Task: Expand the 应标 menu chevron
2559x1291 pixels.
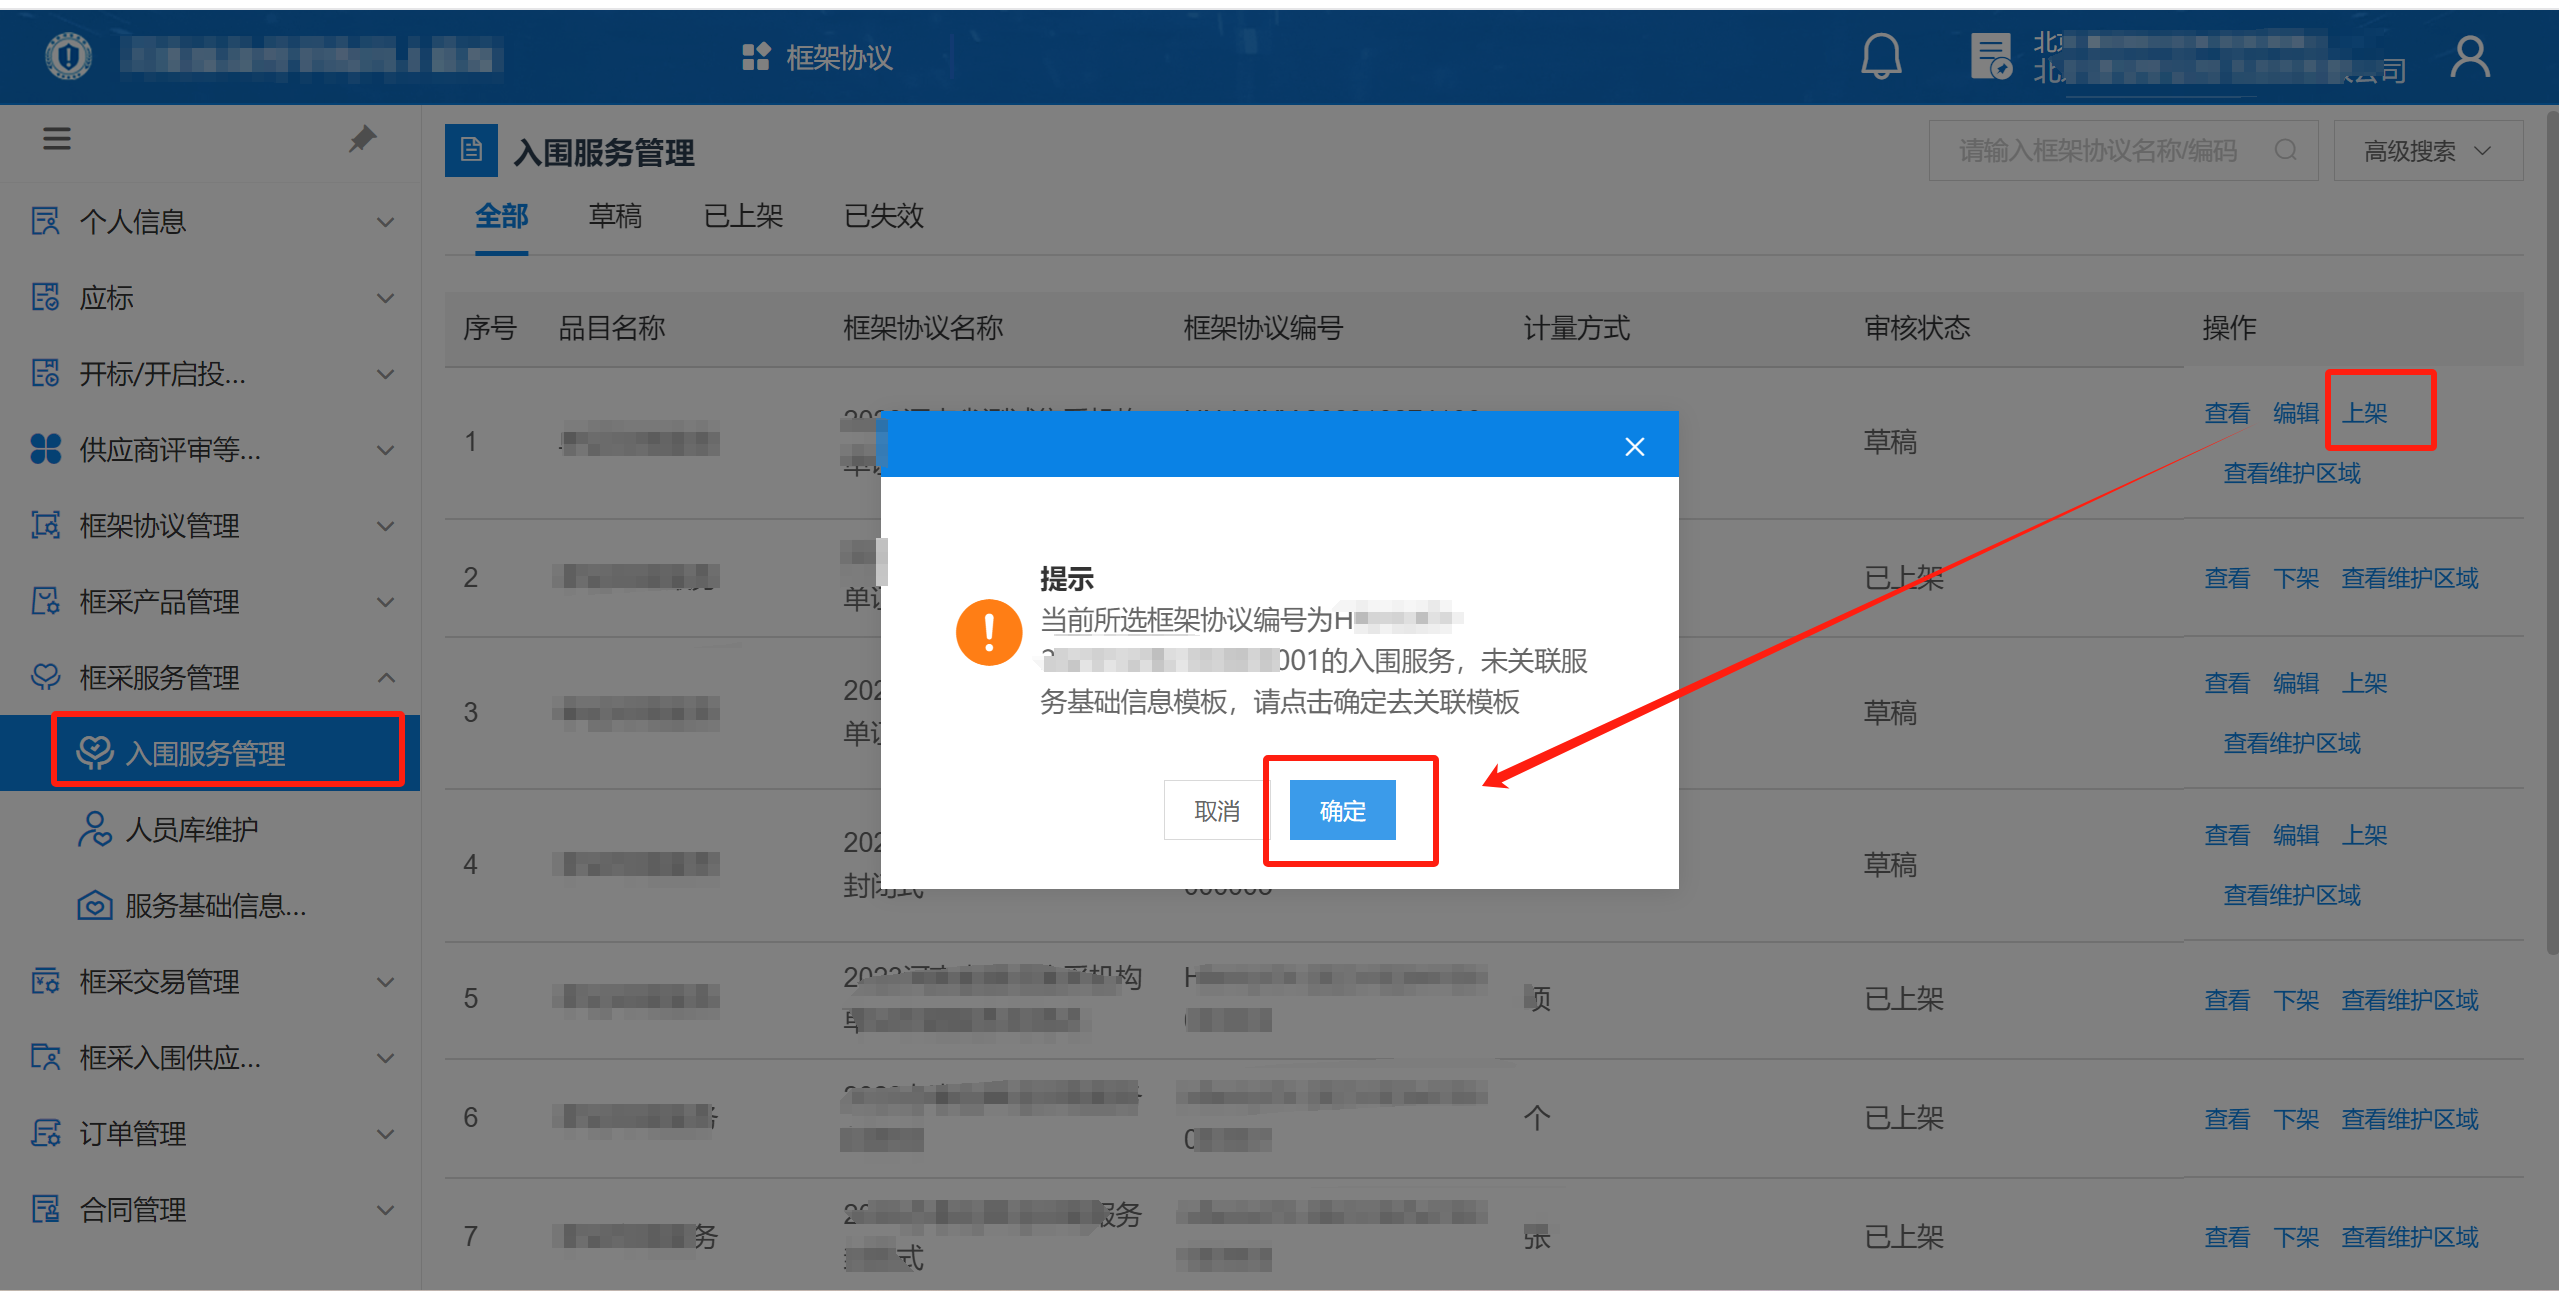Action: coord(385,298)
